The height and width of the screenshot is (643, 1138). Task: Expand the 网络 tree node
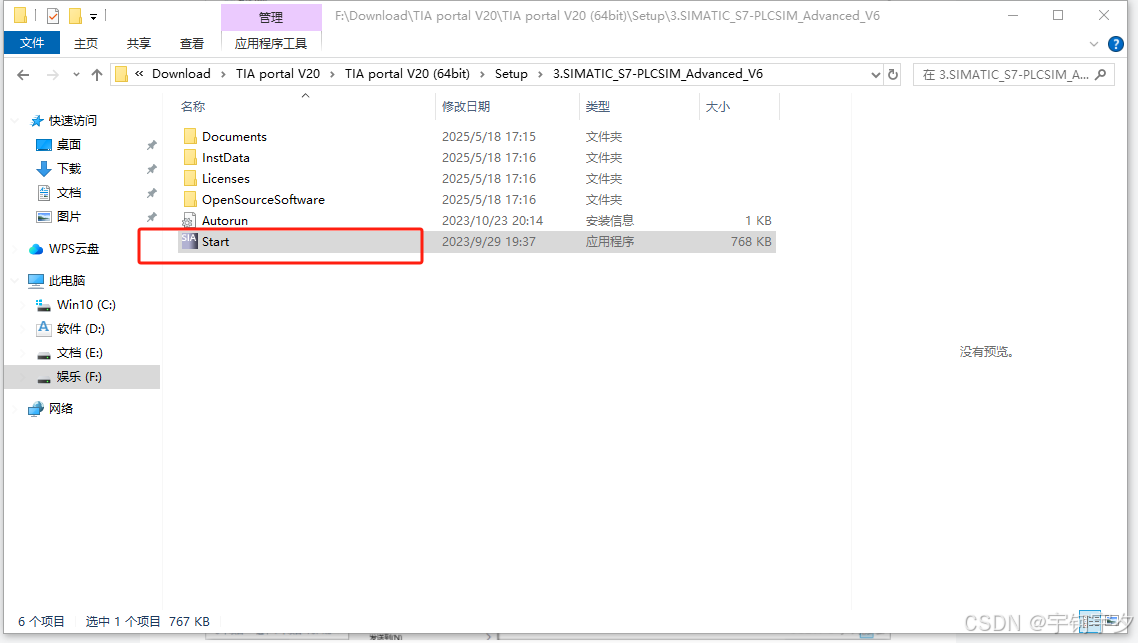(16, 409)
